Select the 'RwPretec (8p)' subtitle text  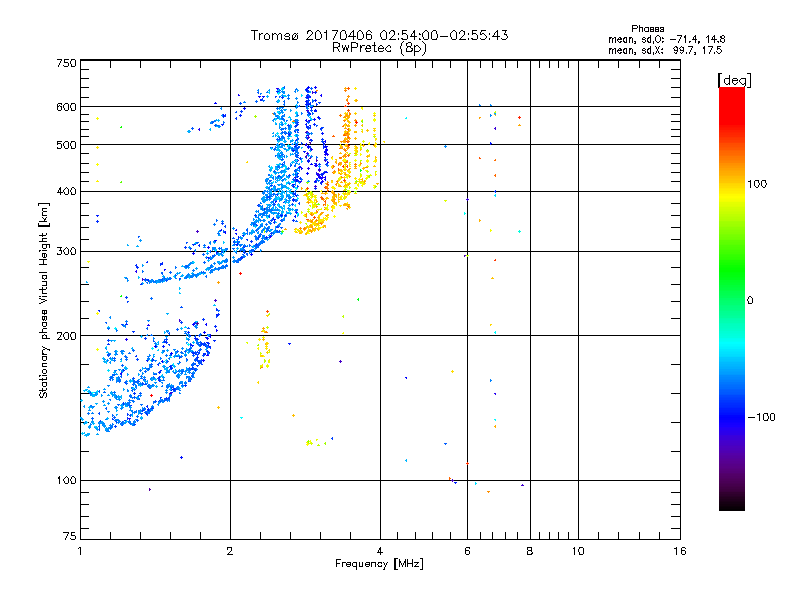pos(379,48)
